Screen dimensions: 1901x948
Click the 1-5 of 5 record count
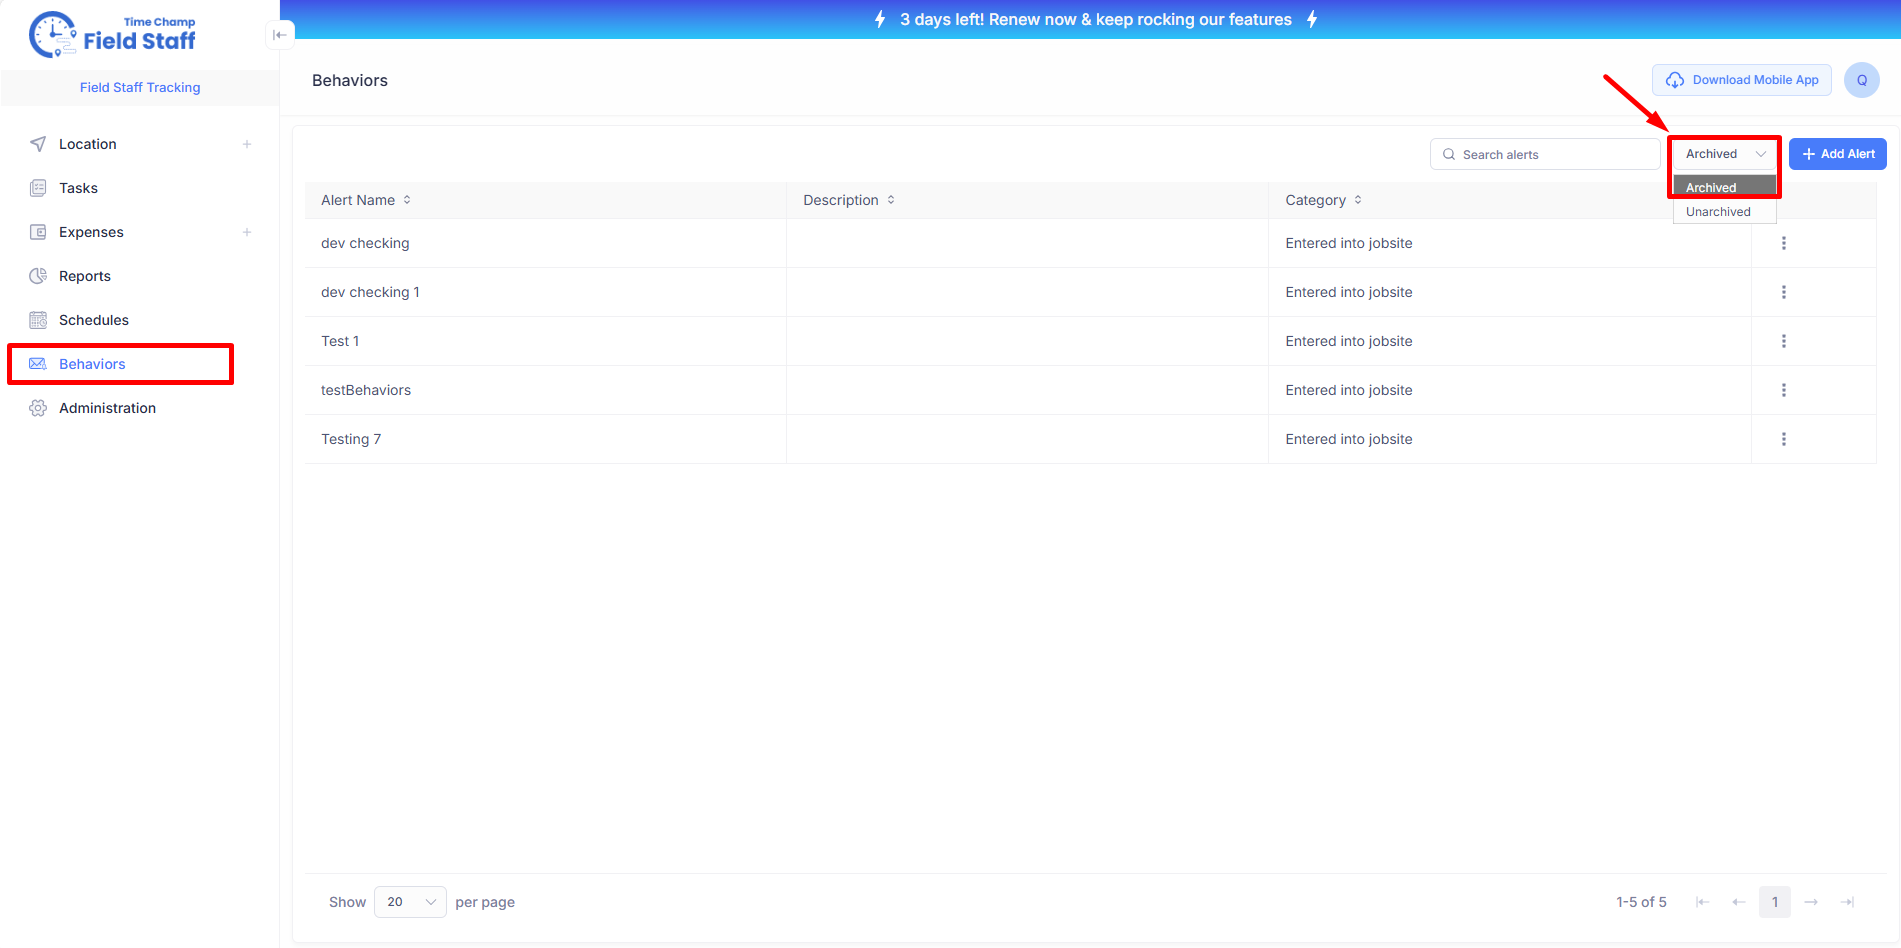1642,902
